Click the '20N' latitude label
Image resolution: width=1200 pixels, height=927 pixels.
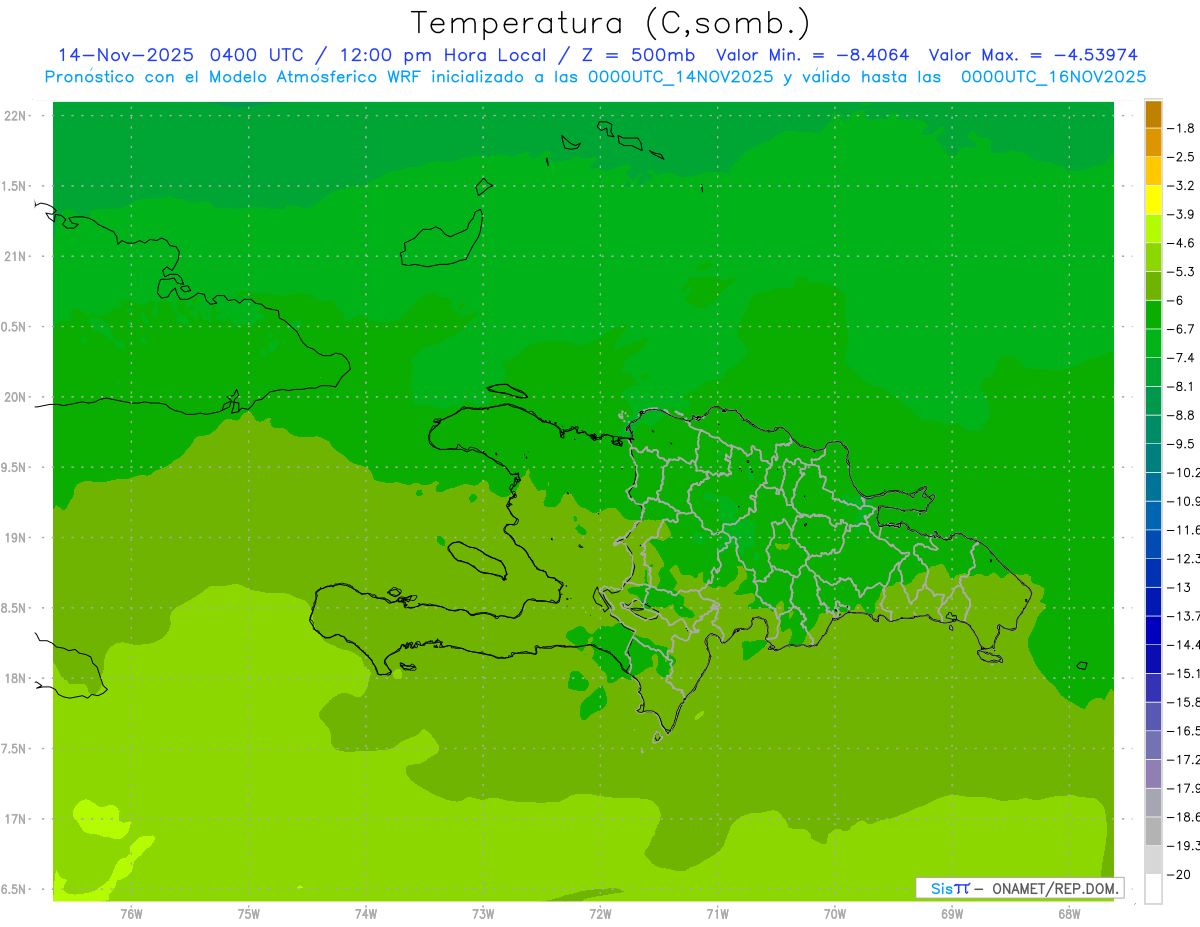pos(16,397)
